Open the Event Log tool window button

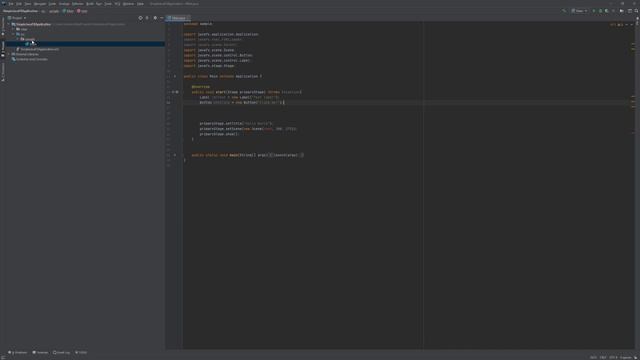[61, 353]
